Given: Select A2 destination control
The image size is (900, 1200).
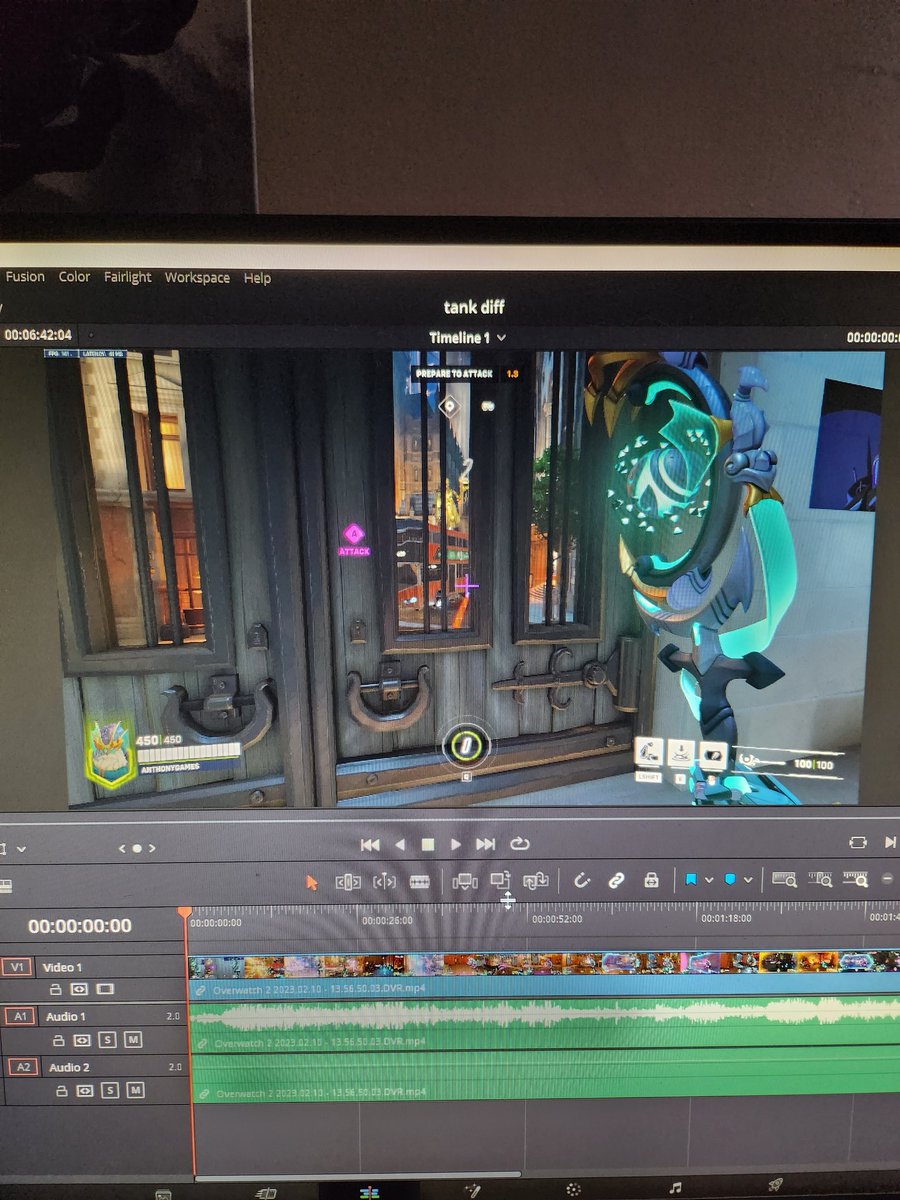Looking at the screenshot, I should click(x=24, y=1067).
